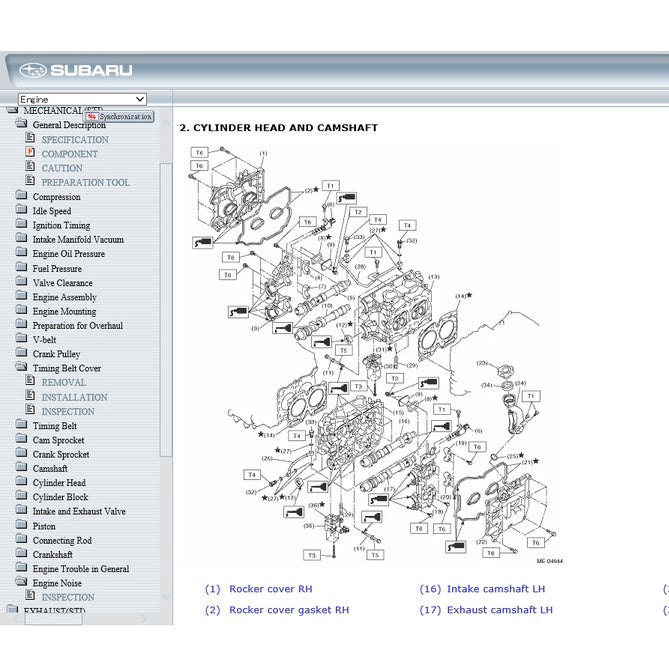This screenshot has width=669, height=669.
Task: Click the Rocker cover RH link
Action: 270,589
